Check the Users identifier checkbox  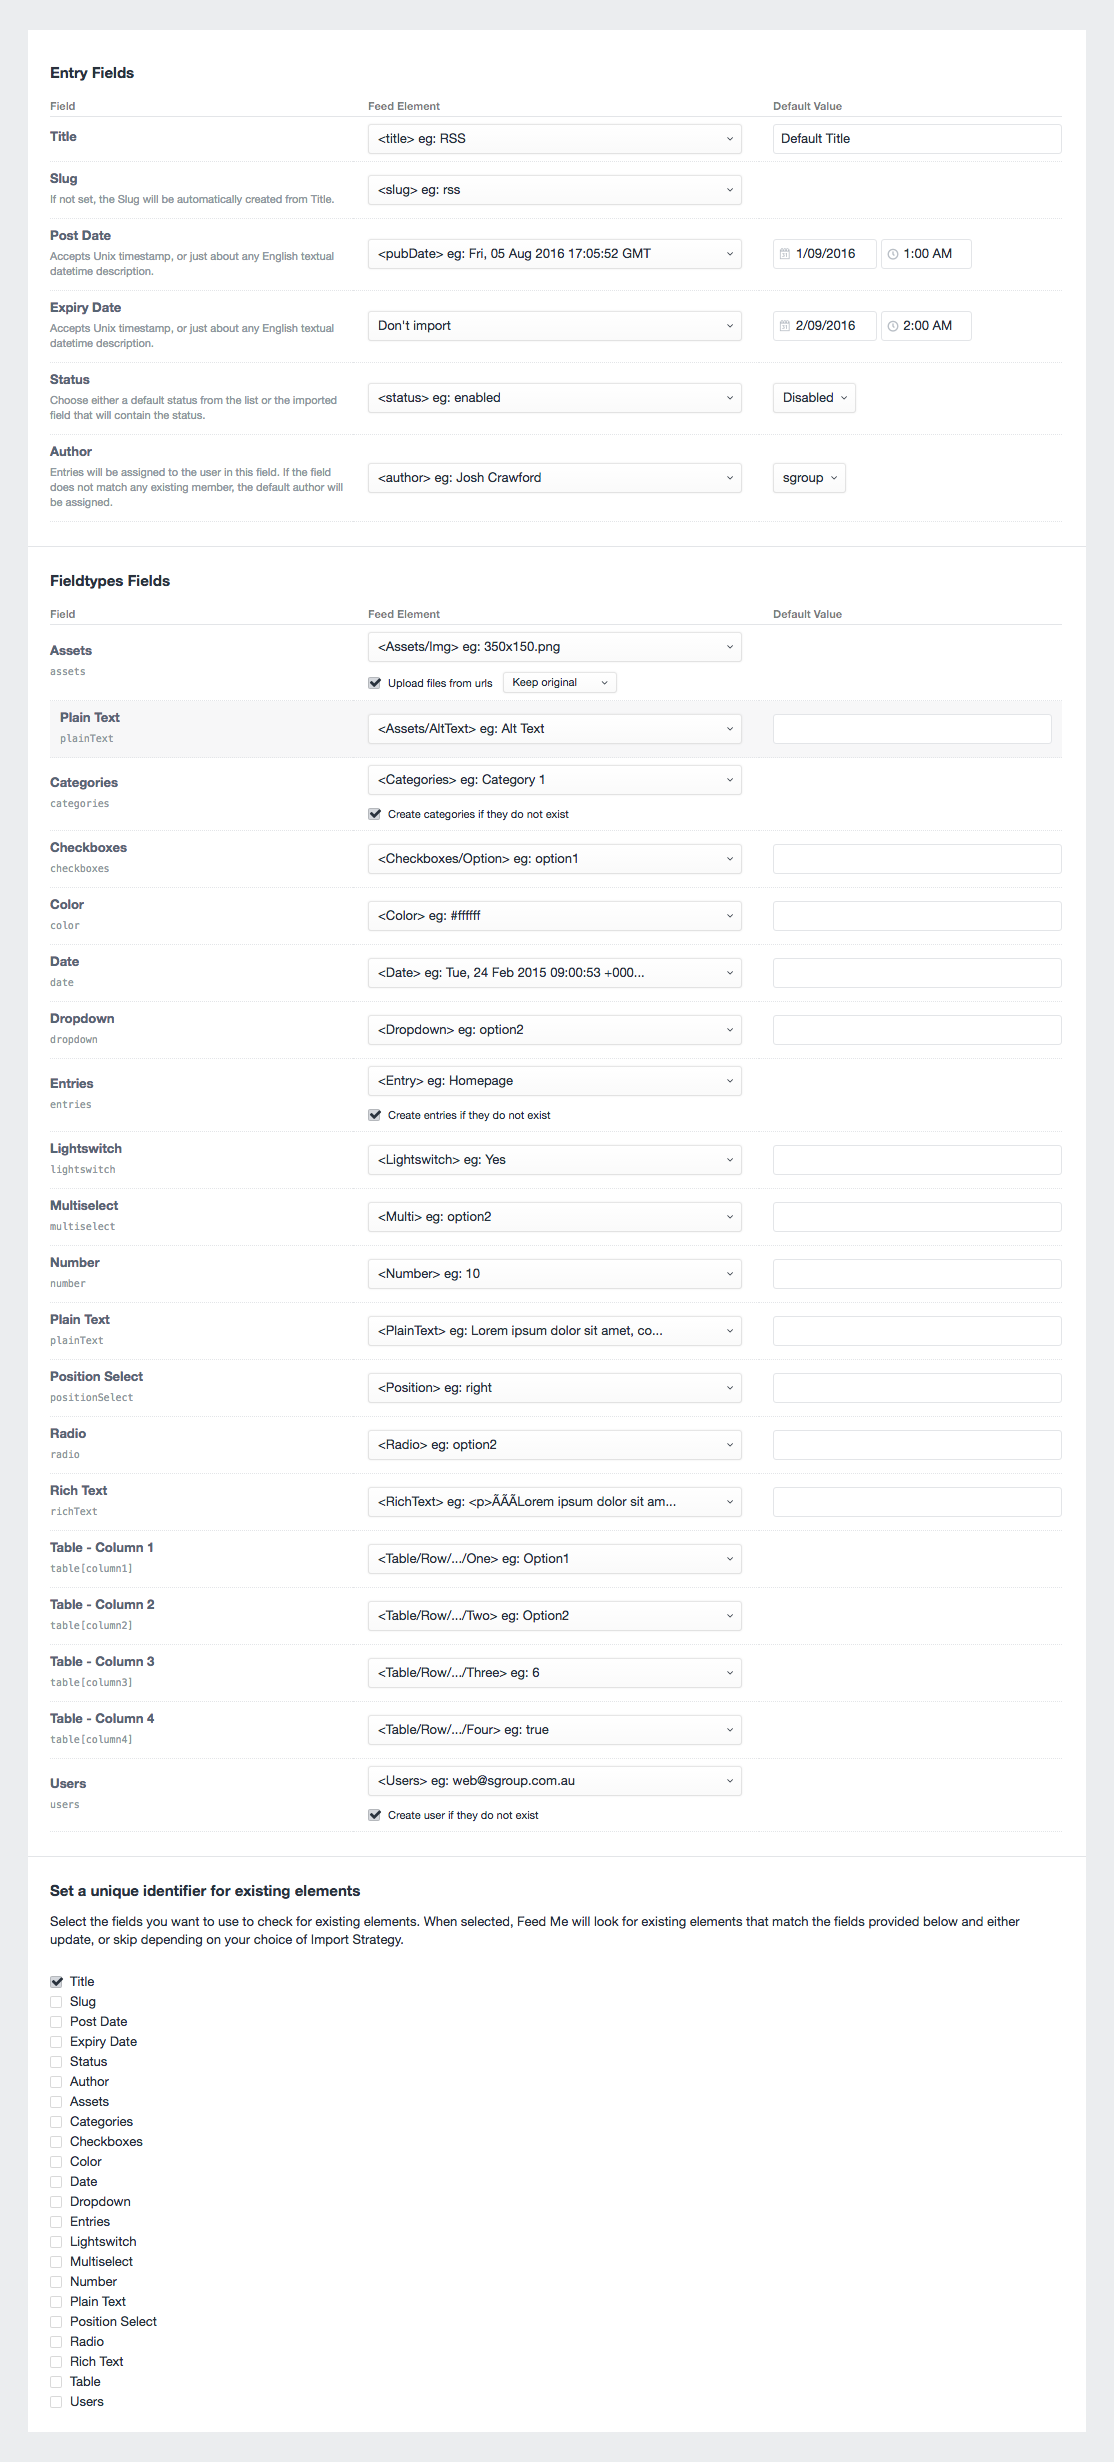click(x=57, y=2401)
